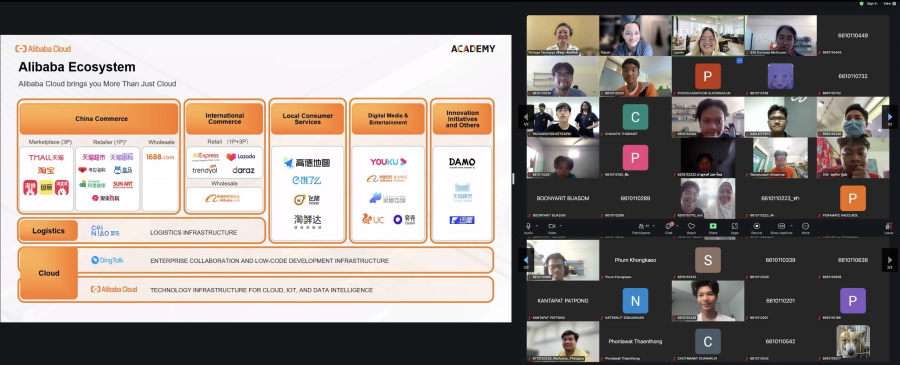Mute the microphone using the Audio icon

coord(529,226)
